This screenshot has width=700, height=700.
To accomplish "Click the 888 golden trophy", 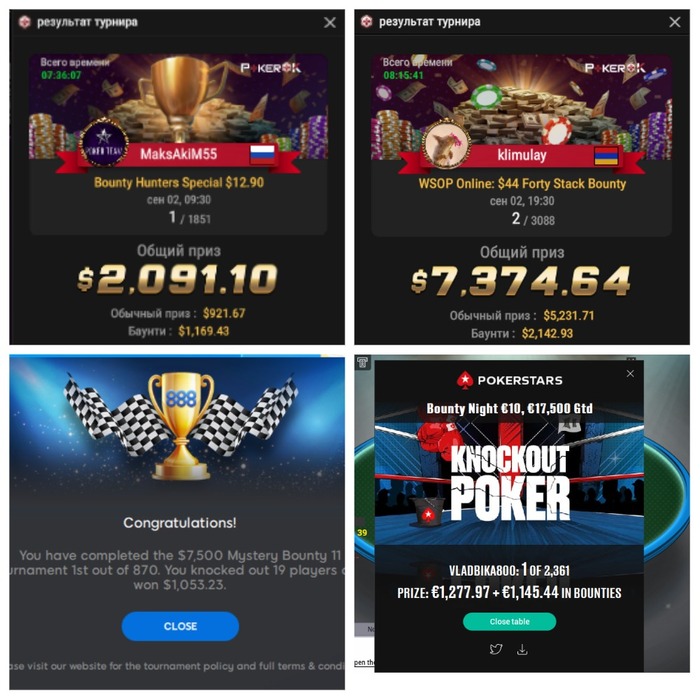I will (181, 425).
